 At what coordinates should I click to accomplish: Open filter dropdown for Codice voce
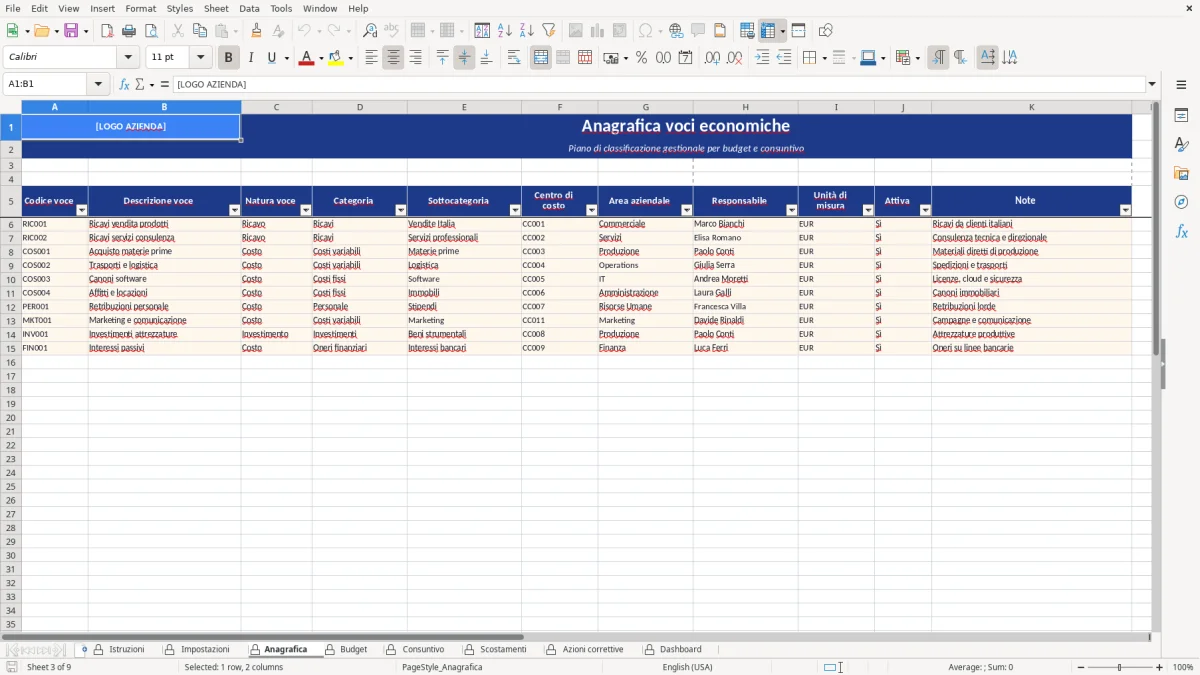[x=81, y=210]
